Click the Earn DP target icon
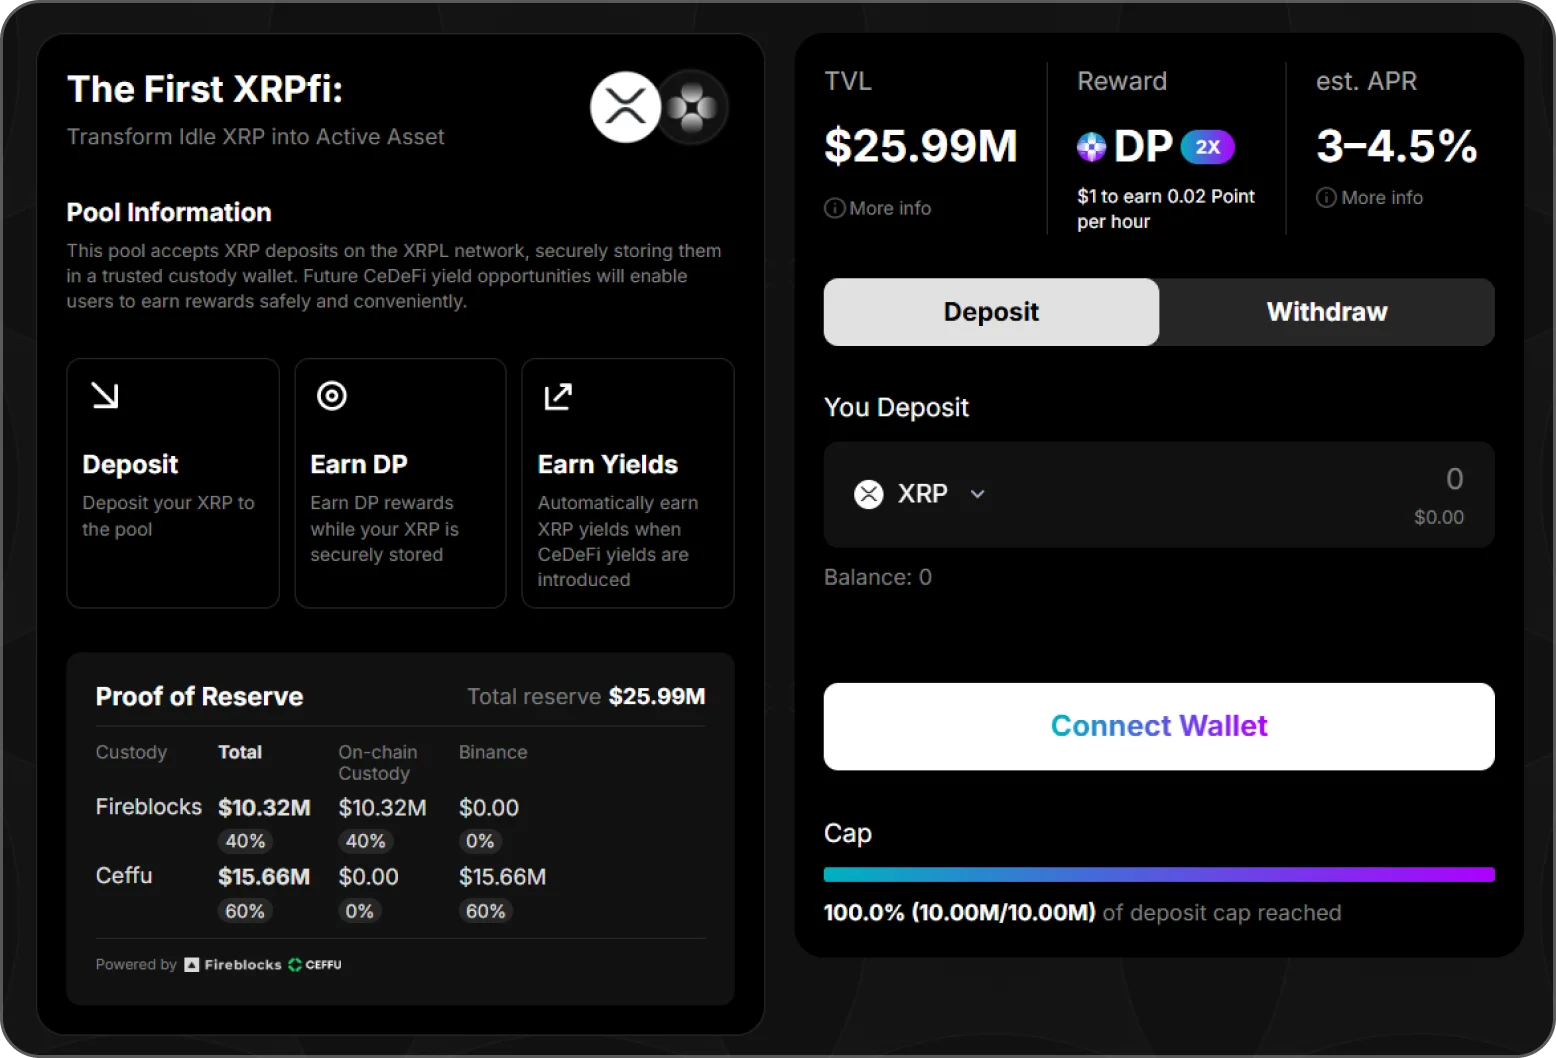Screen dimensions: 1556x1058 point(332,396)
